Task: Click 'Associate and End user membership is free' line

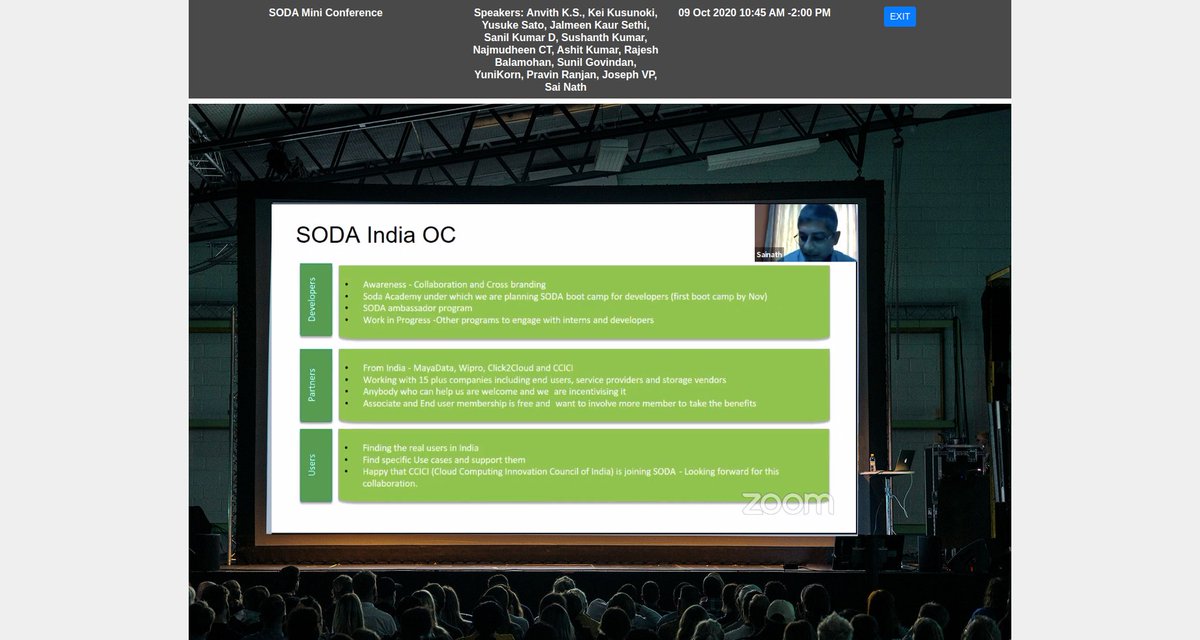Action: click(x=560, y=403)
